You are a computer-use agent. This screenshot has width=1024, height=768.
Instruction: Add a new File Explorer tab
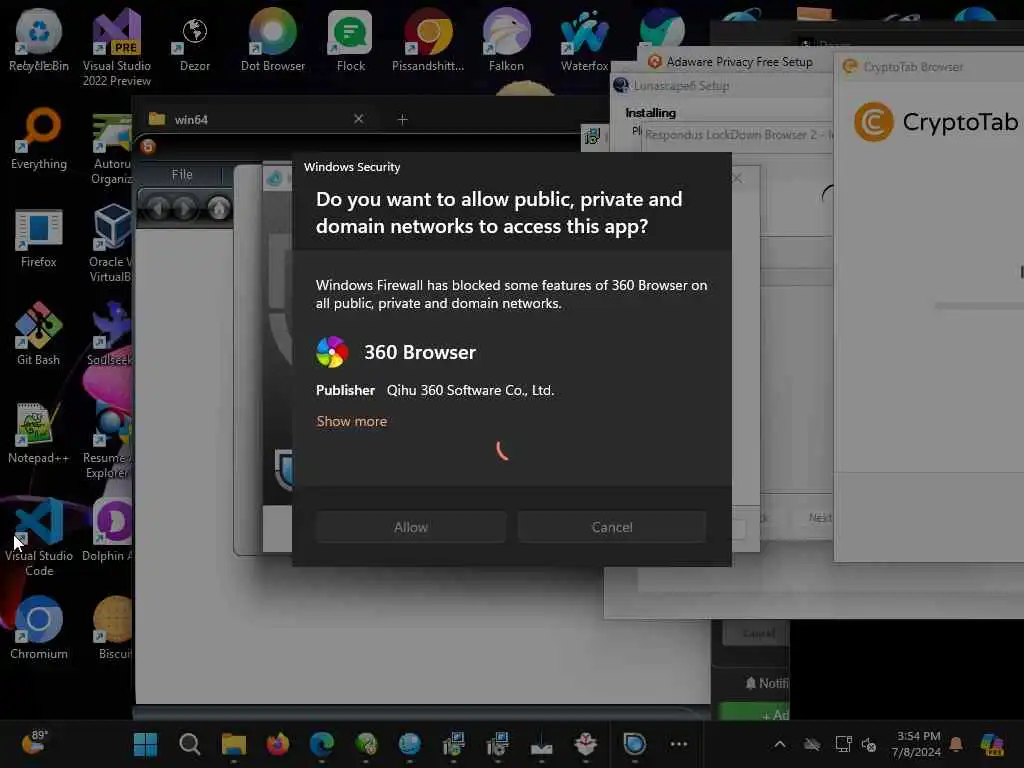[x=402, y=120]
